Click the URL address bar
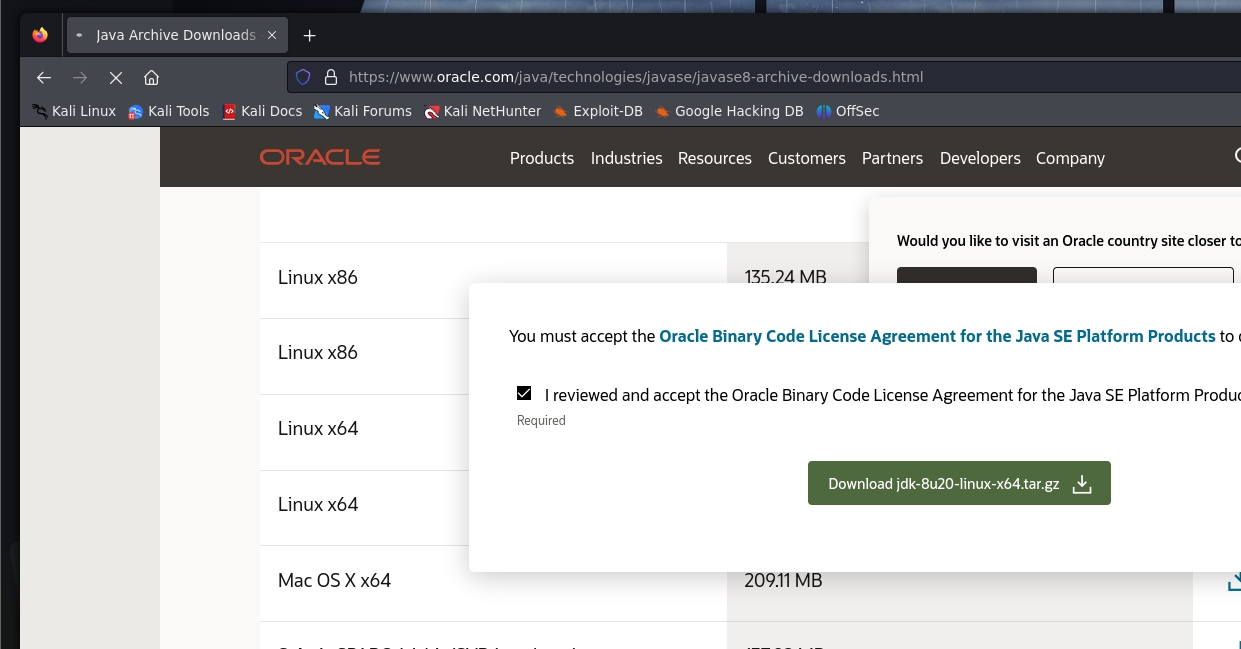 [x=700, y=77]
